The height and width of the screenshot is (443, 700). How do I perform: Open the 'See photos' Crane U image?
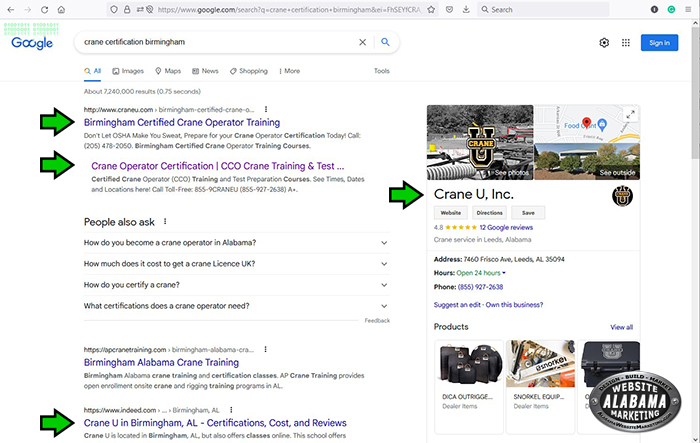click(480, 142)
